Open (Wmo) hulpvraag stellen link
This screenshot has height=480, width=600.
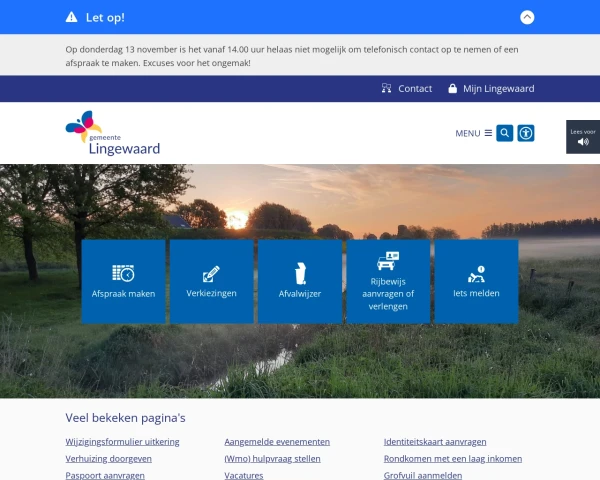click(x=272, y=459)
